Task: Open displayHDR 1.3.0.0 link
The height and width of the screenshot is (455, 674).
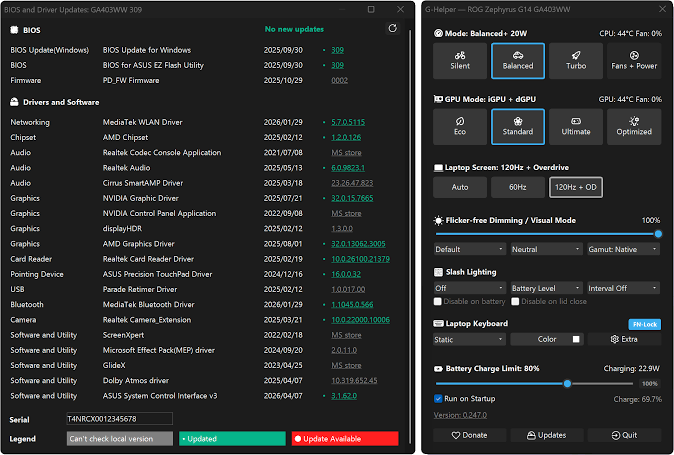Action: [342, 229]
